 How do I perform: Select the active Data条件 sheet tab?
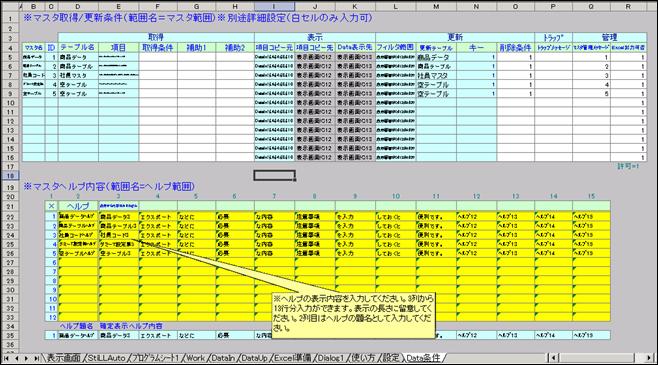423,358
